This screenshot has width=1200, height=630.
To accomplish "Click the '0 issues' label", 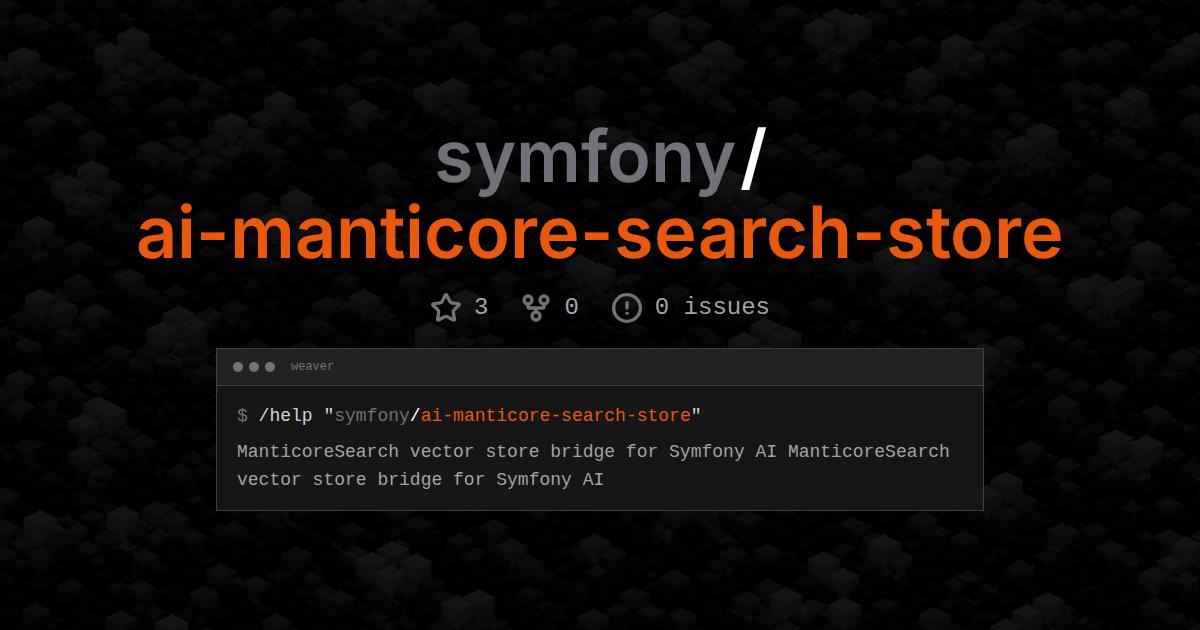I will click(712, 306).
